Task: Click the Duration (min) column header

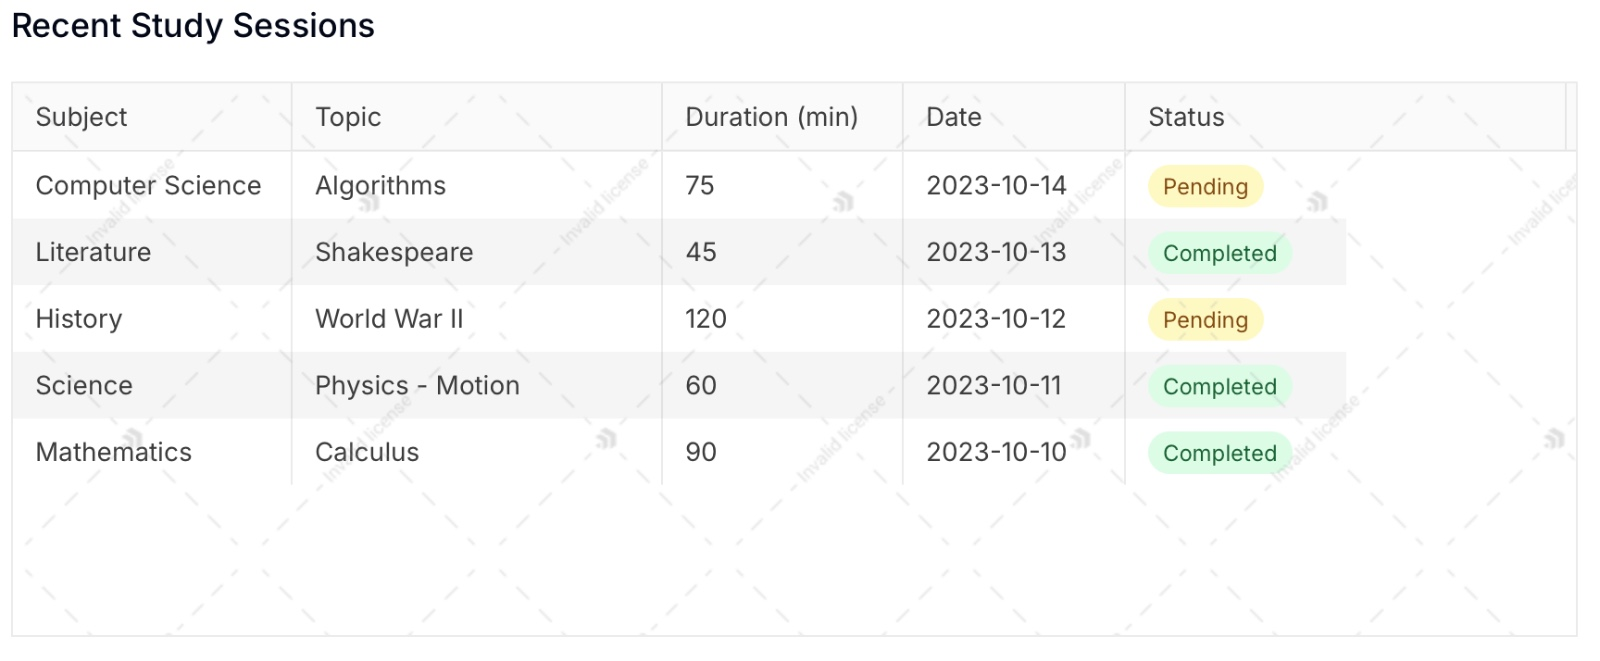Action: tap(782, 117)
